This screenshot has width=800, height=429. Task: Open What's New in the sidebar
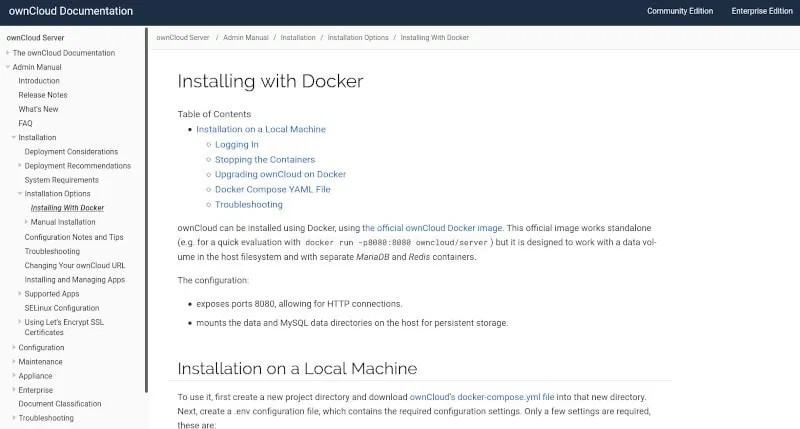38,109
